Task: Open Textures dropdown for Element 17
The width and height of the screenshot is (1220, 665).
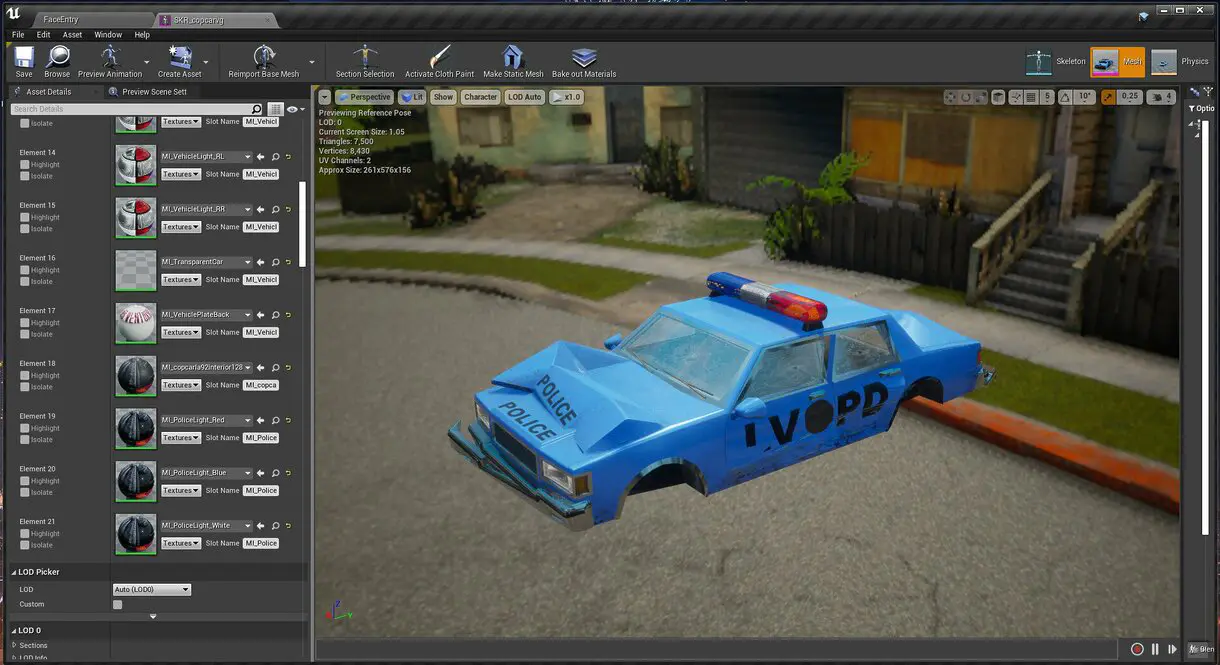Action: point(181,332)
